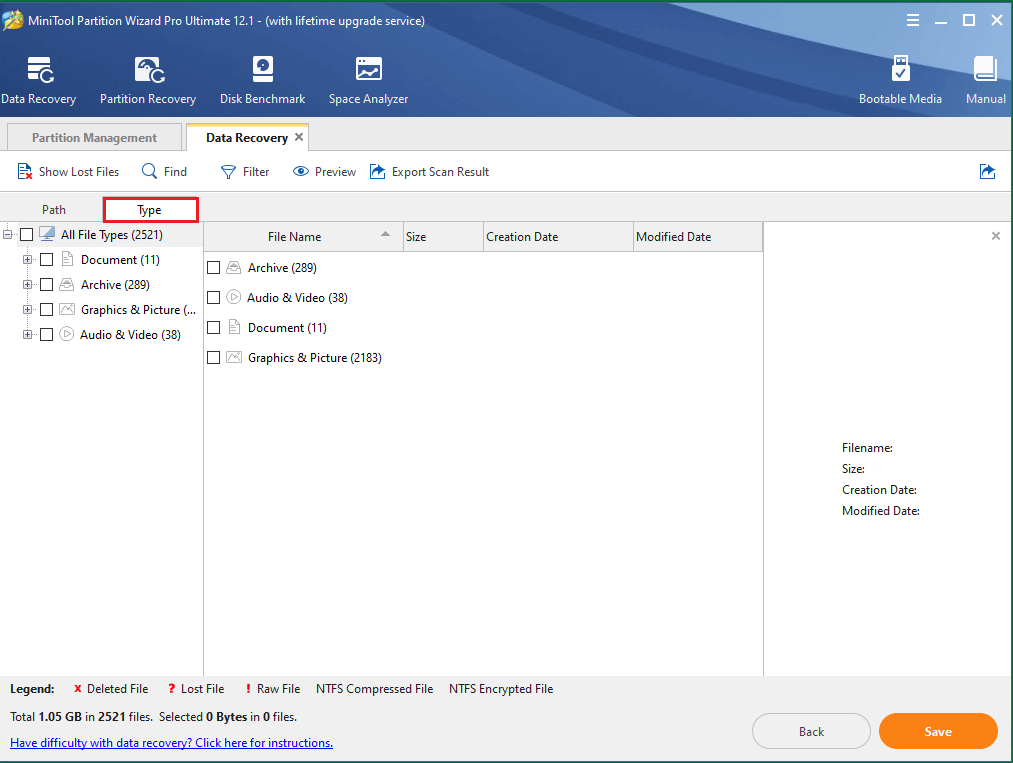Launch the Partition Recovery tool icon
Viewport: 1013px width, 763px height.
tap(149, 70)
